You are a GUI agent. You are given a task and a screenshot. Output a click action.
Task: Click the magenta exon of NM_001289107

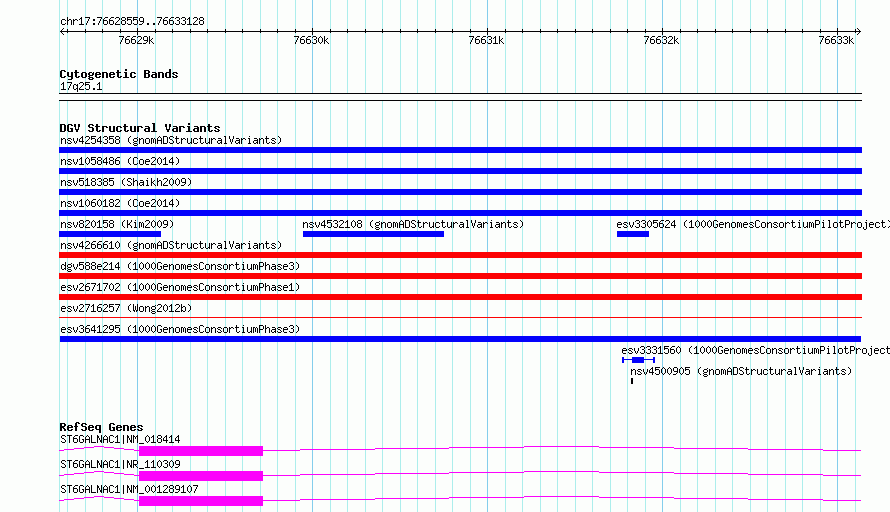[201, 501]
